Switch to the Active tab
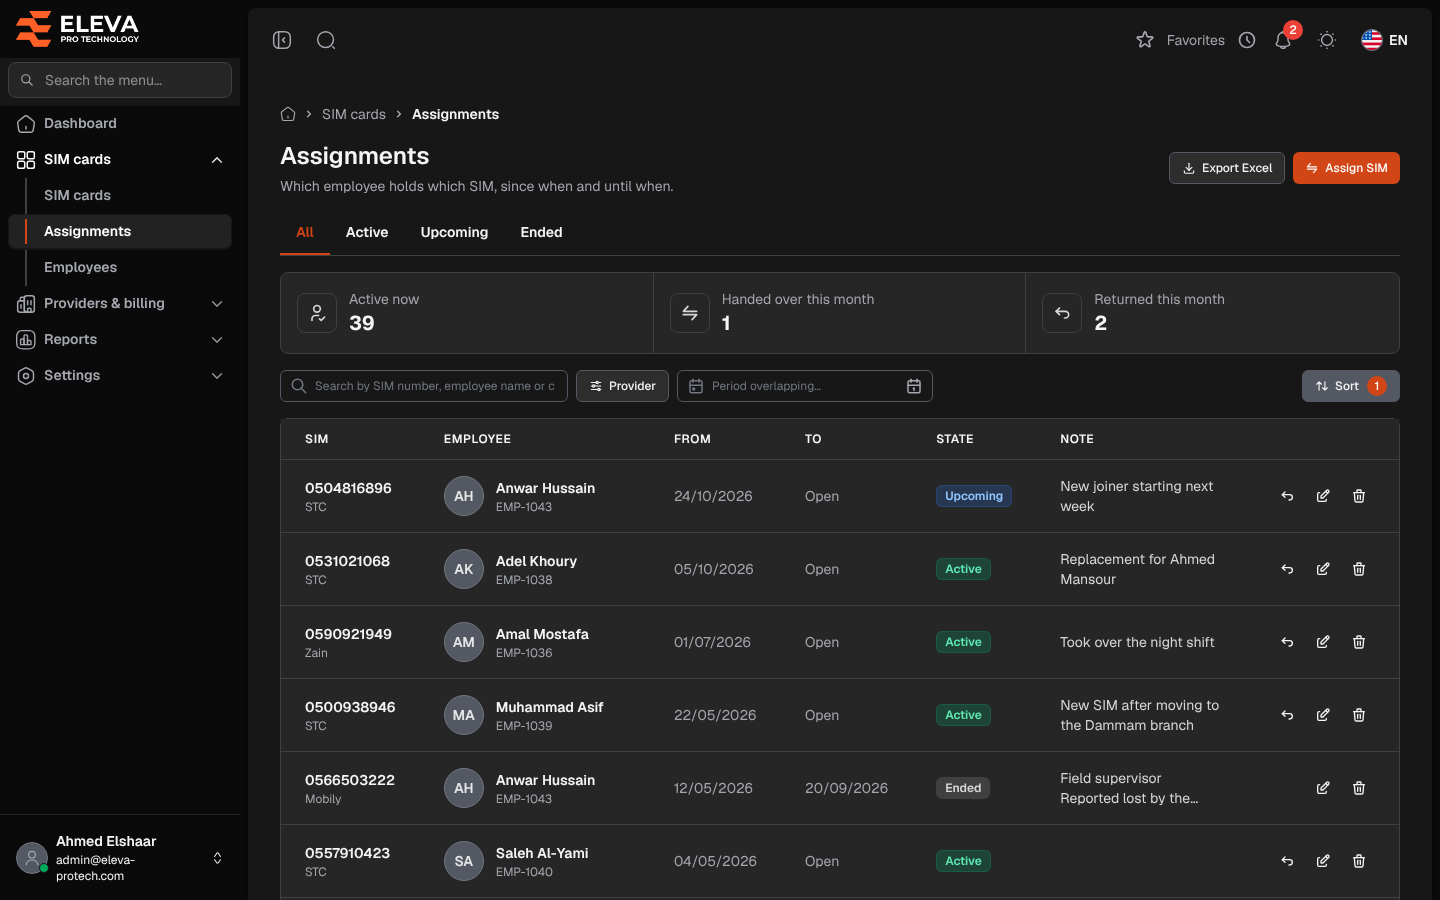 click(x=367, y=232)
